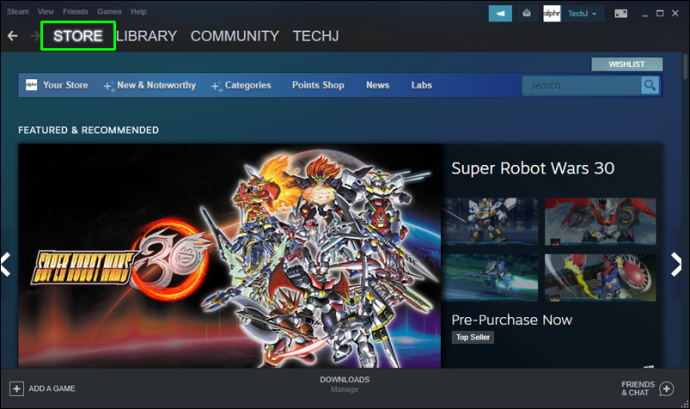The height and width of the screenshot is (409, 690).
Task: Click Friends & Chat plus icon
Action: [666, 389]
